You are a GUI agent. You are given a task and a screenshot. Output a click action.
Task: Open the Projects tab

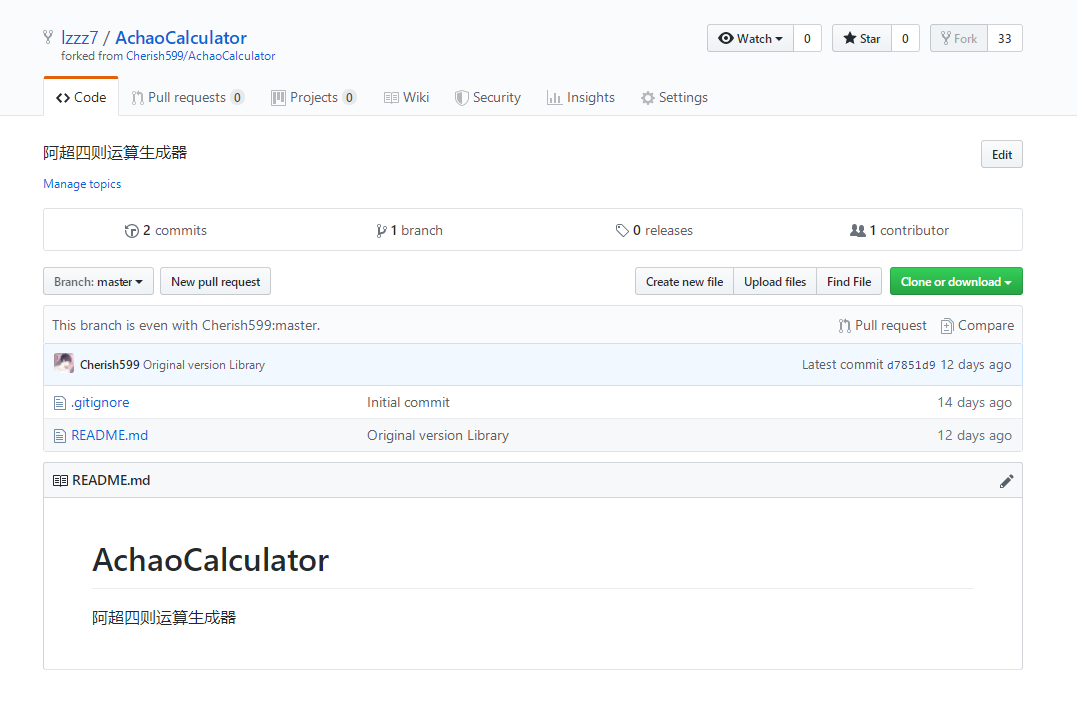click(x=314, y=98)
